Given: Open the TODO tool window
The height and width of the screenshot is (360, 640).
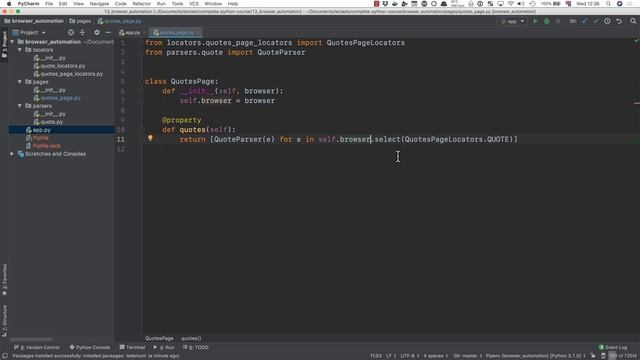Looking at the screenshot, I should point(196,347).
